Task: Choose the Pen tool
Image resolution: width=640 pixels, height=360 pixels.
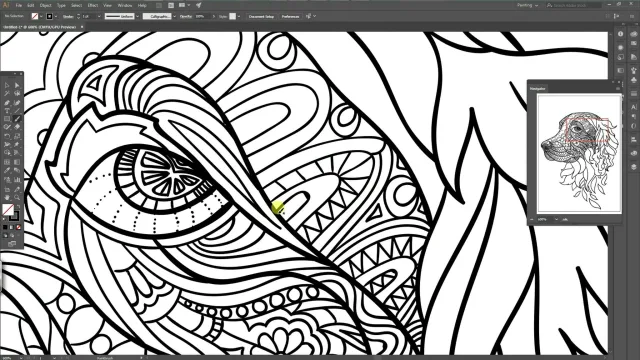Action: tap(7, 103)
